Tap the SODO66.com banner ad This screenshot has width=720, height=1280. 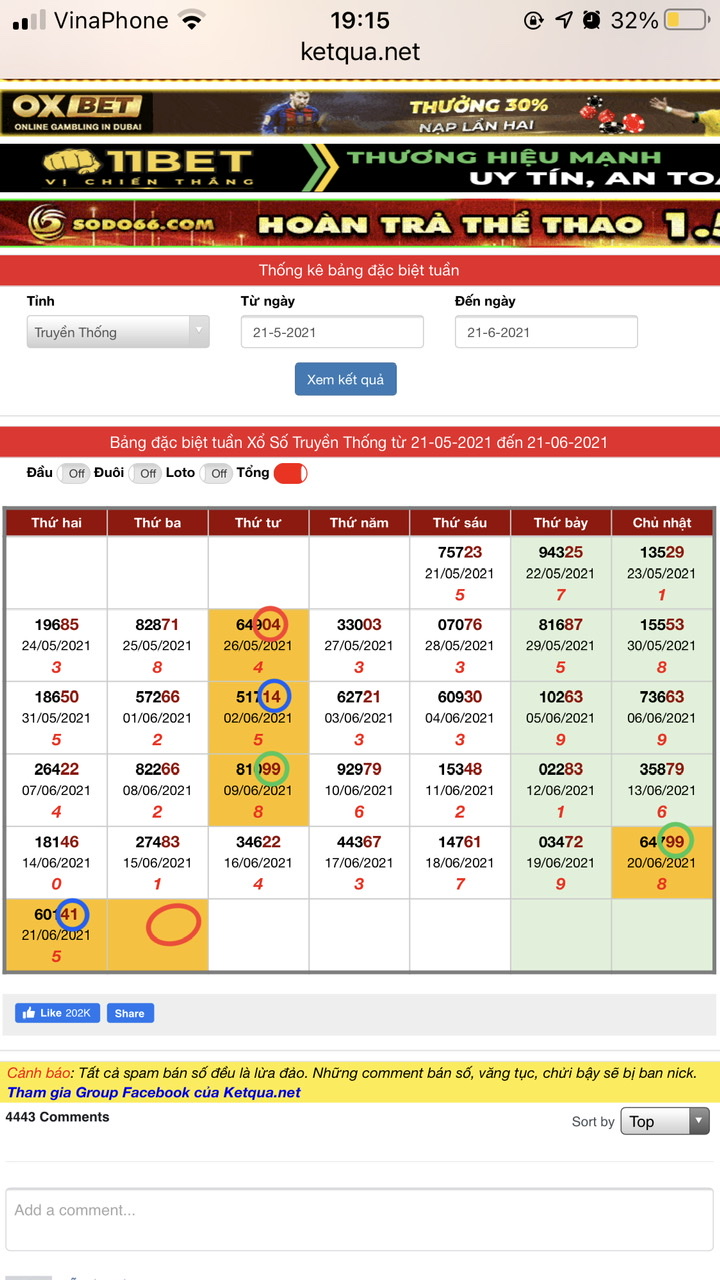click(360, 223)
